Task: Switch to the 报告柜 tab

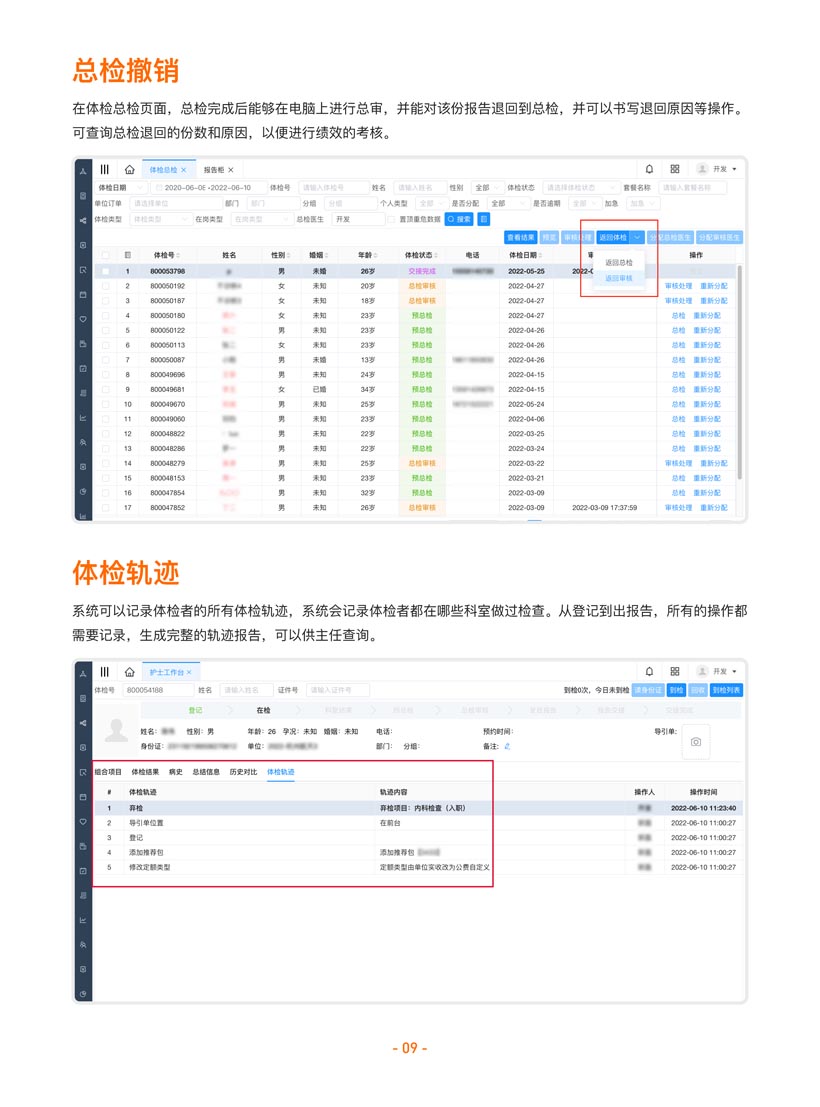Action: tap(214, 171)
